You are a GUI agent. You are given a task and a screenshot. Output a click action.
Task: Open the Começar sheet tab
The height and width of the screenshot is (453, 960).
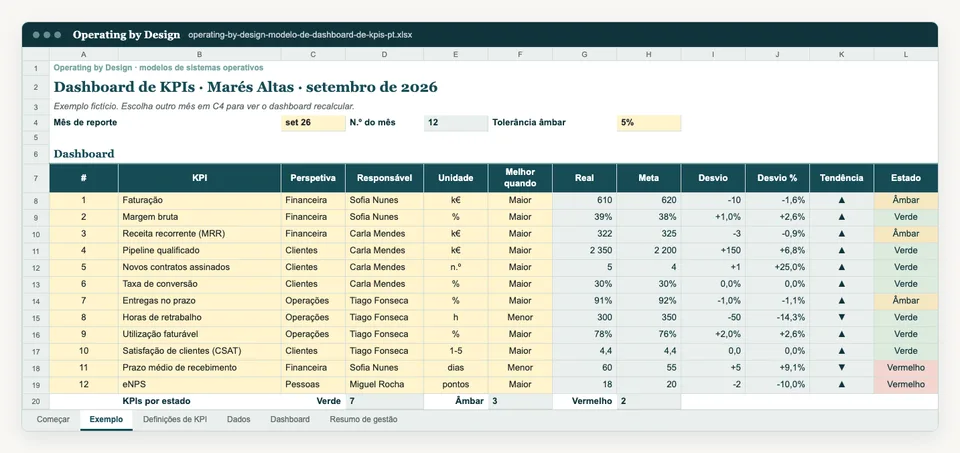pos(53,420)
